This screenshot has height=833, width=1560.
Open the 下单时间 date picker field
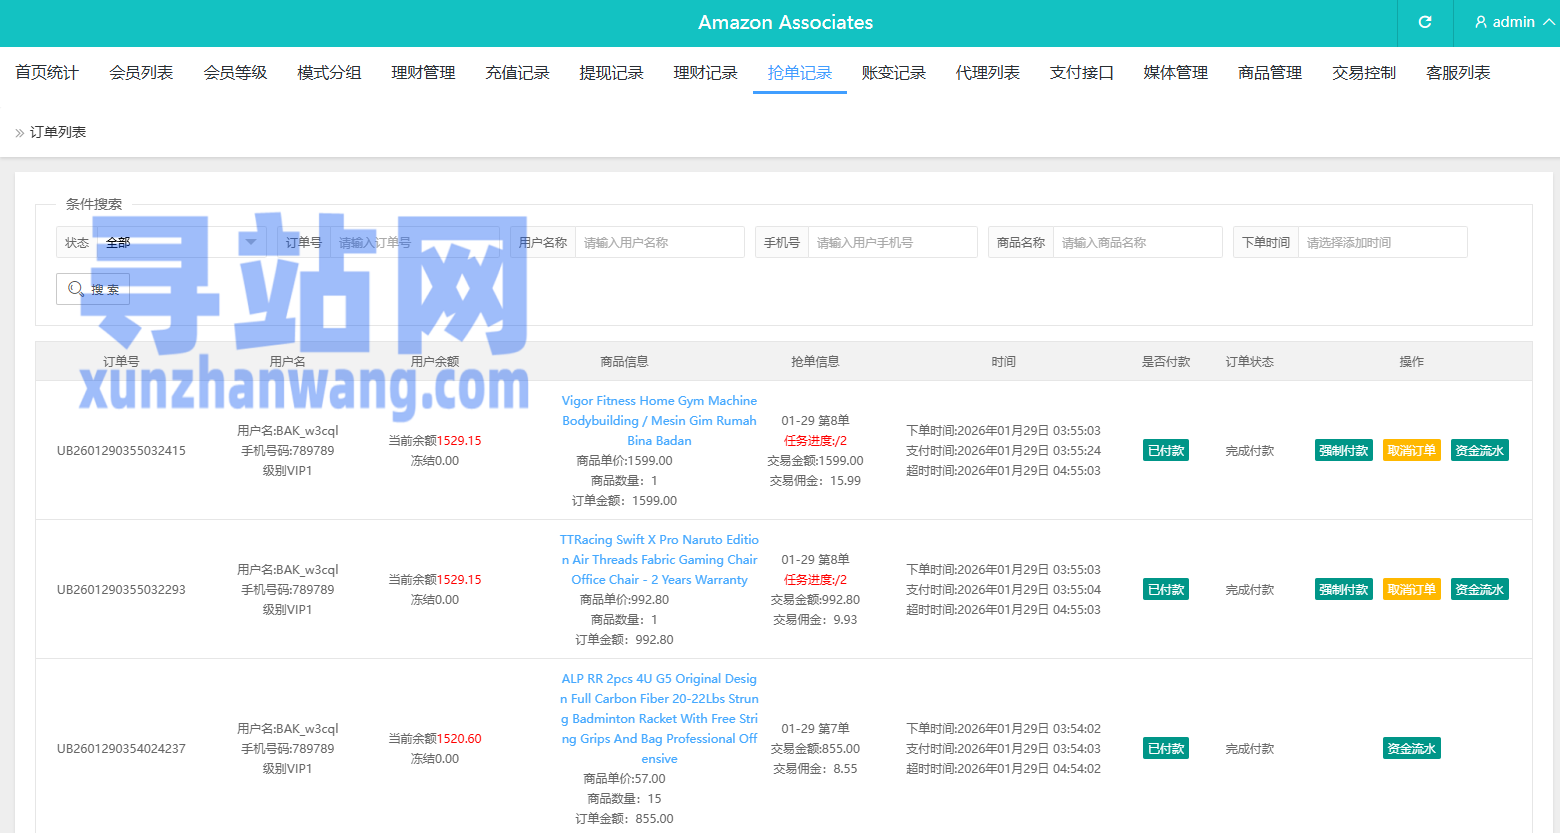[x=1382, y=242]
